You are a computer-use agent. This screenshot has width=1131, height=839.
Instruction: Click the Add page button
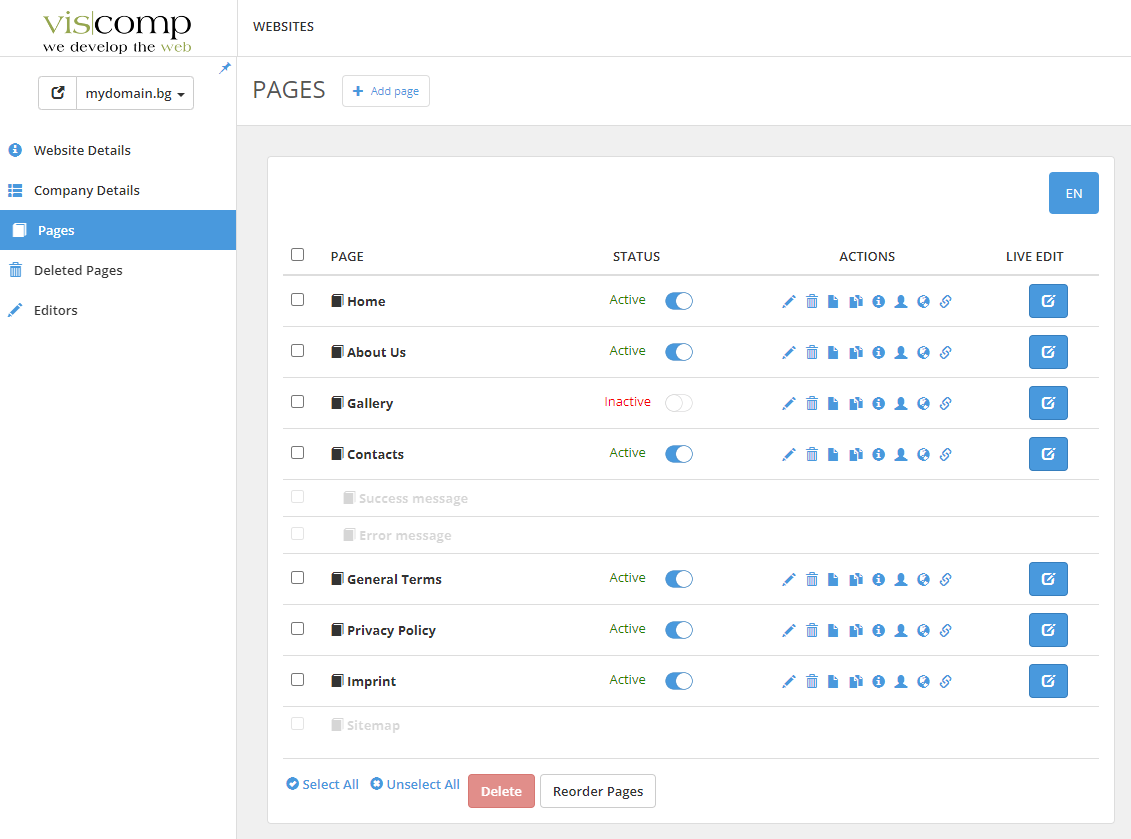tap(386, 90)
